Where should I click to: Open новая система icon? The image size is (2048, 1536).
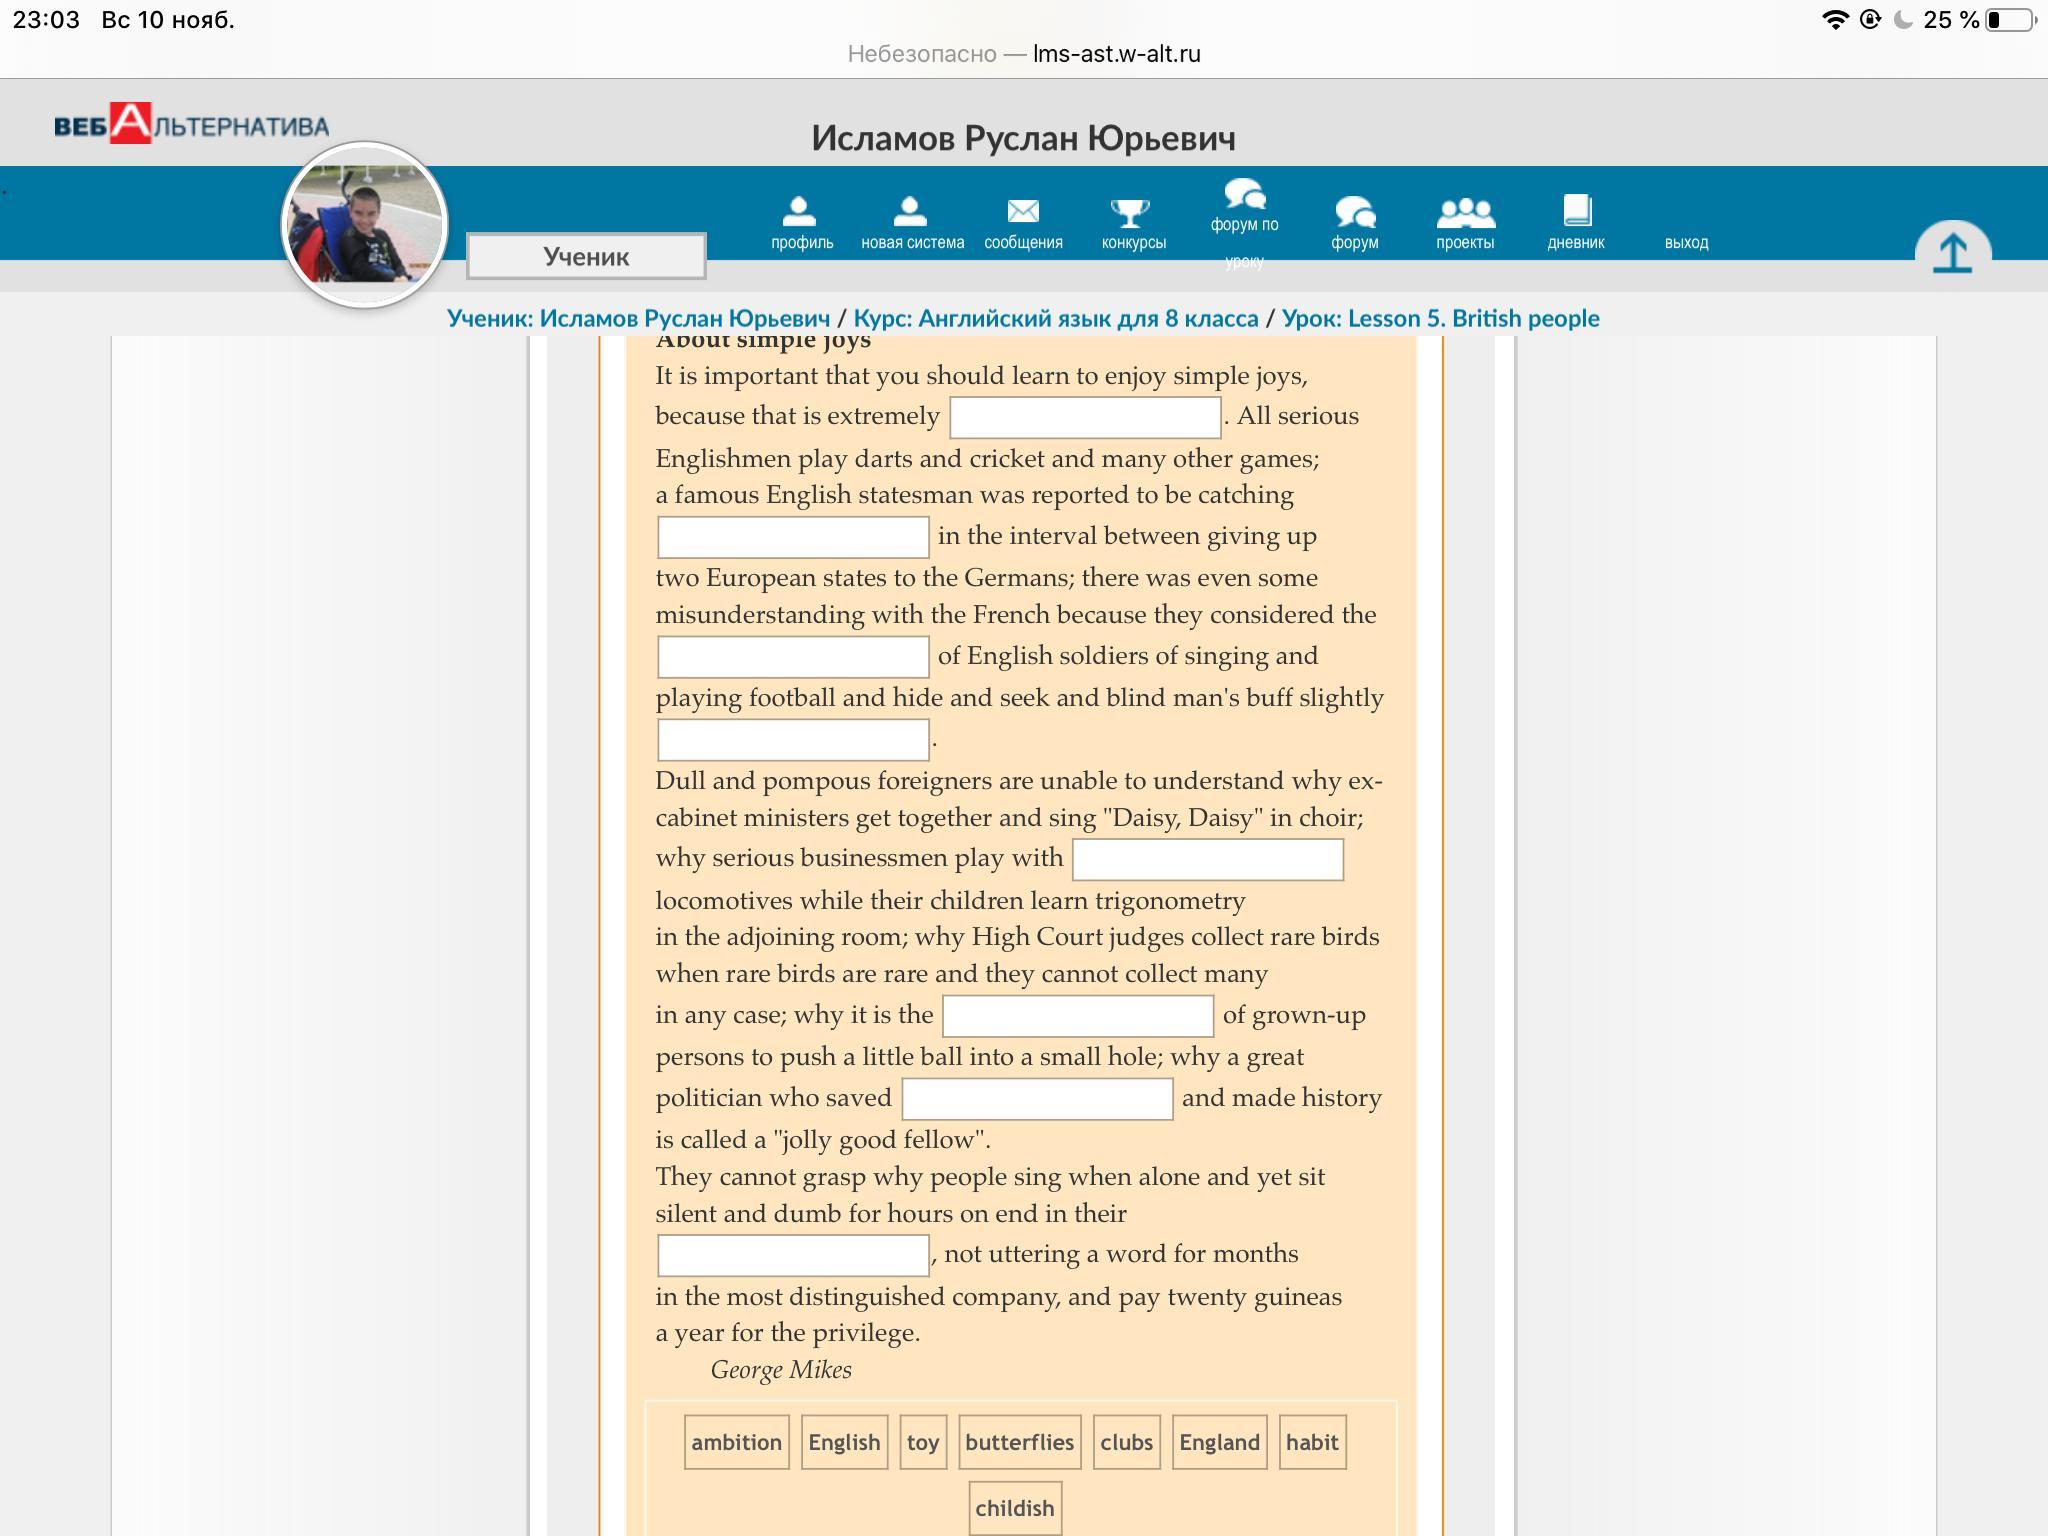[x=910, y=212]
